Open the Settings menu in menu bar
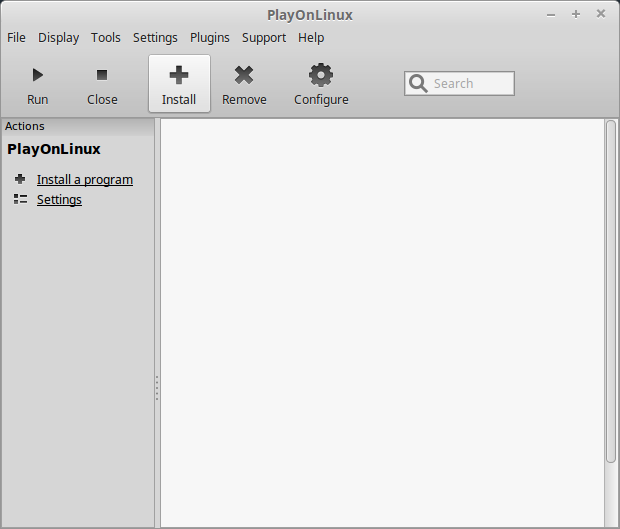 (x=155, y=38)
